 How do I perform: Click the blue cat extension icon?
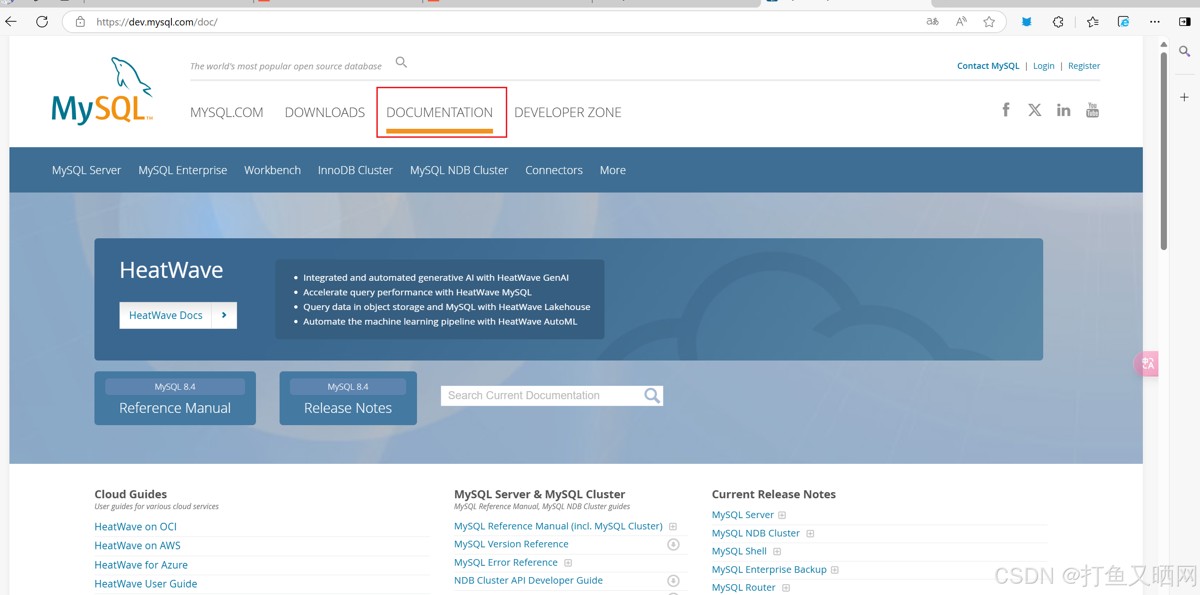[1026, 21]
